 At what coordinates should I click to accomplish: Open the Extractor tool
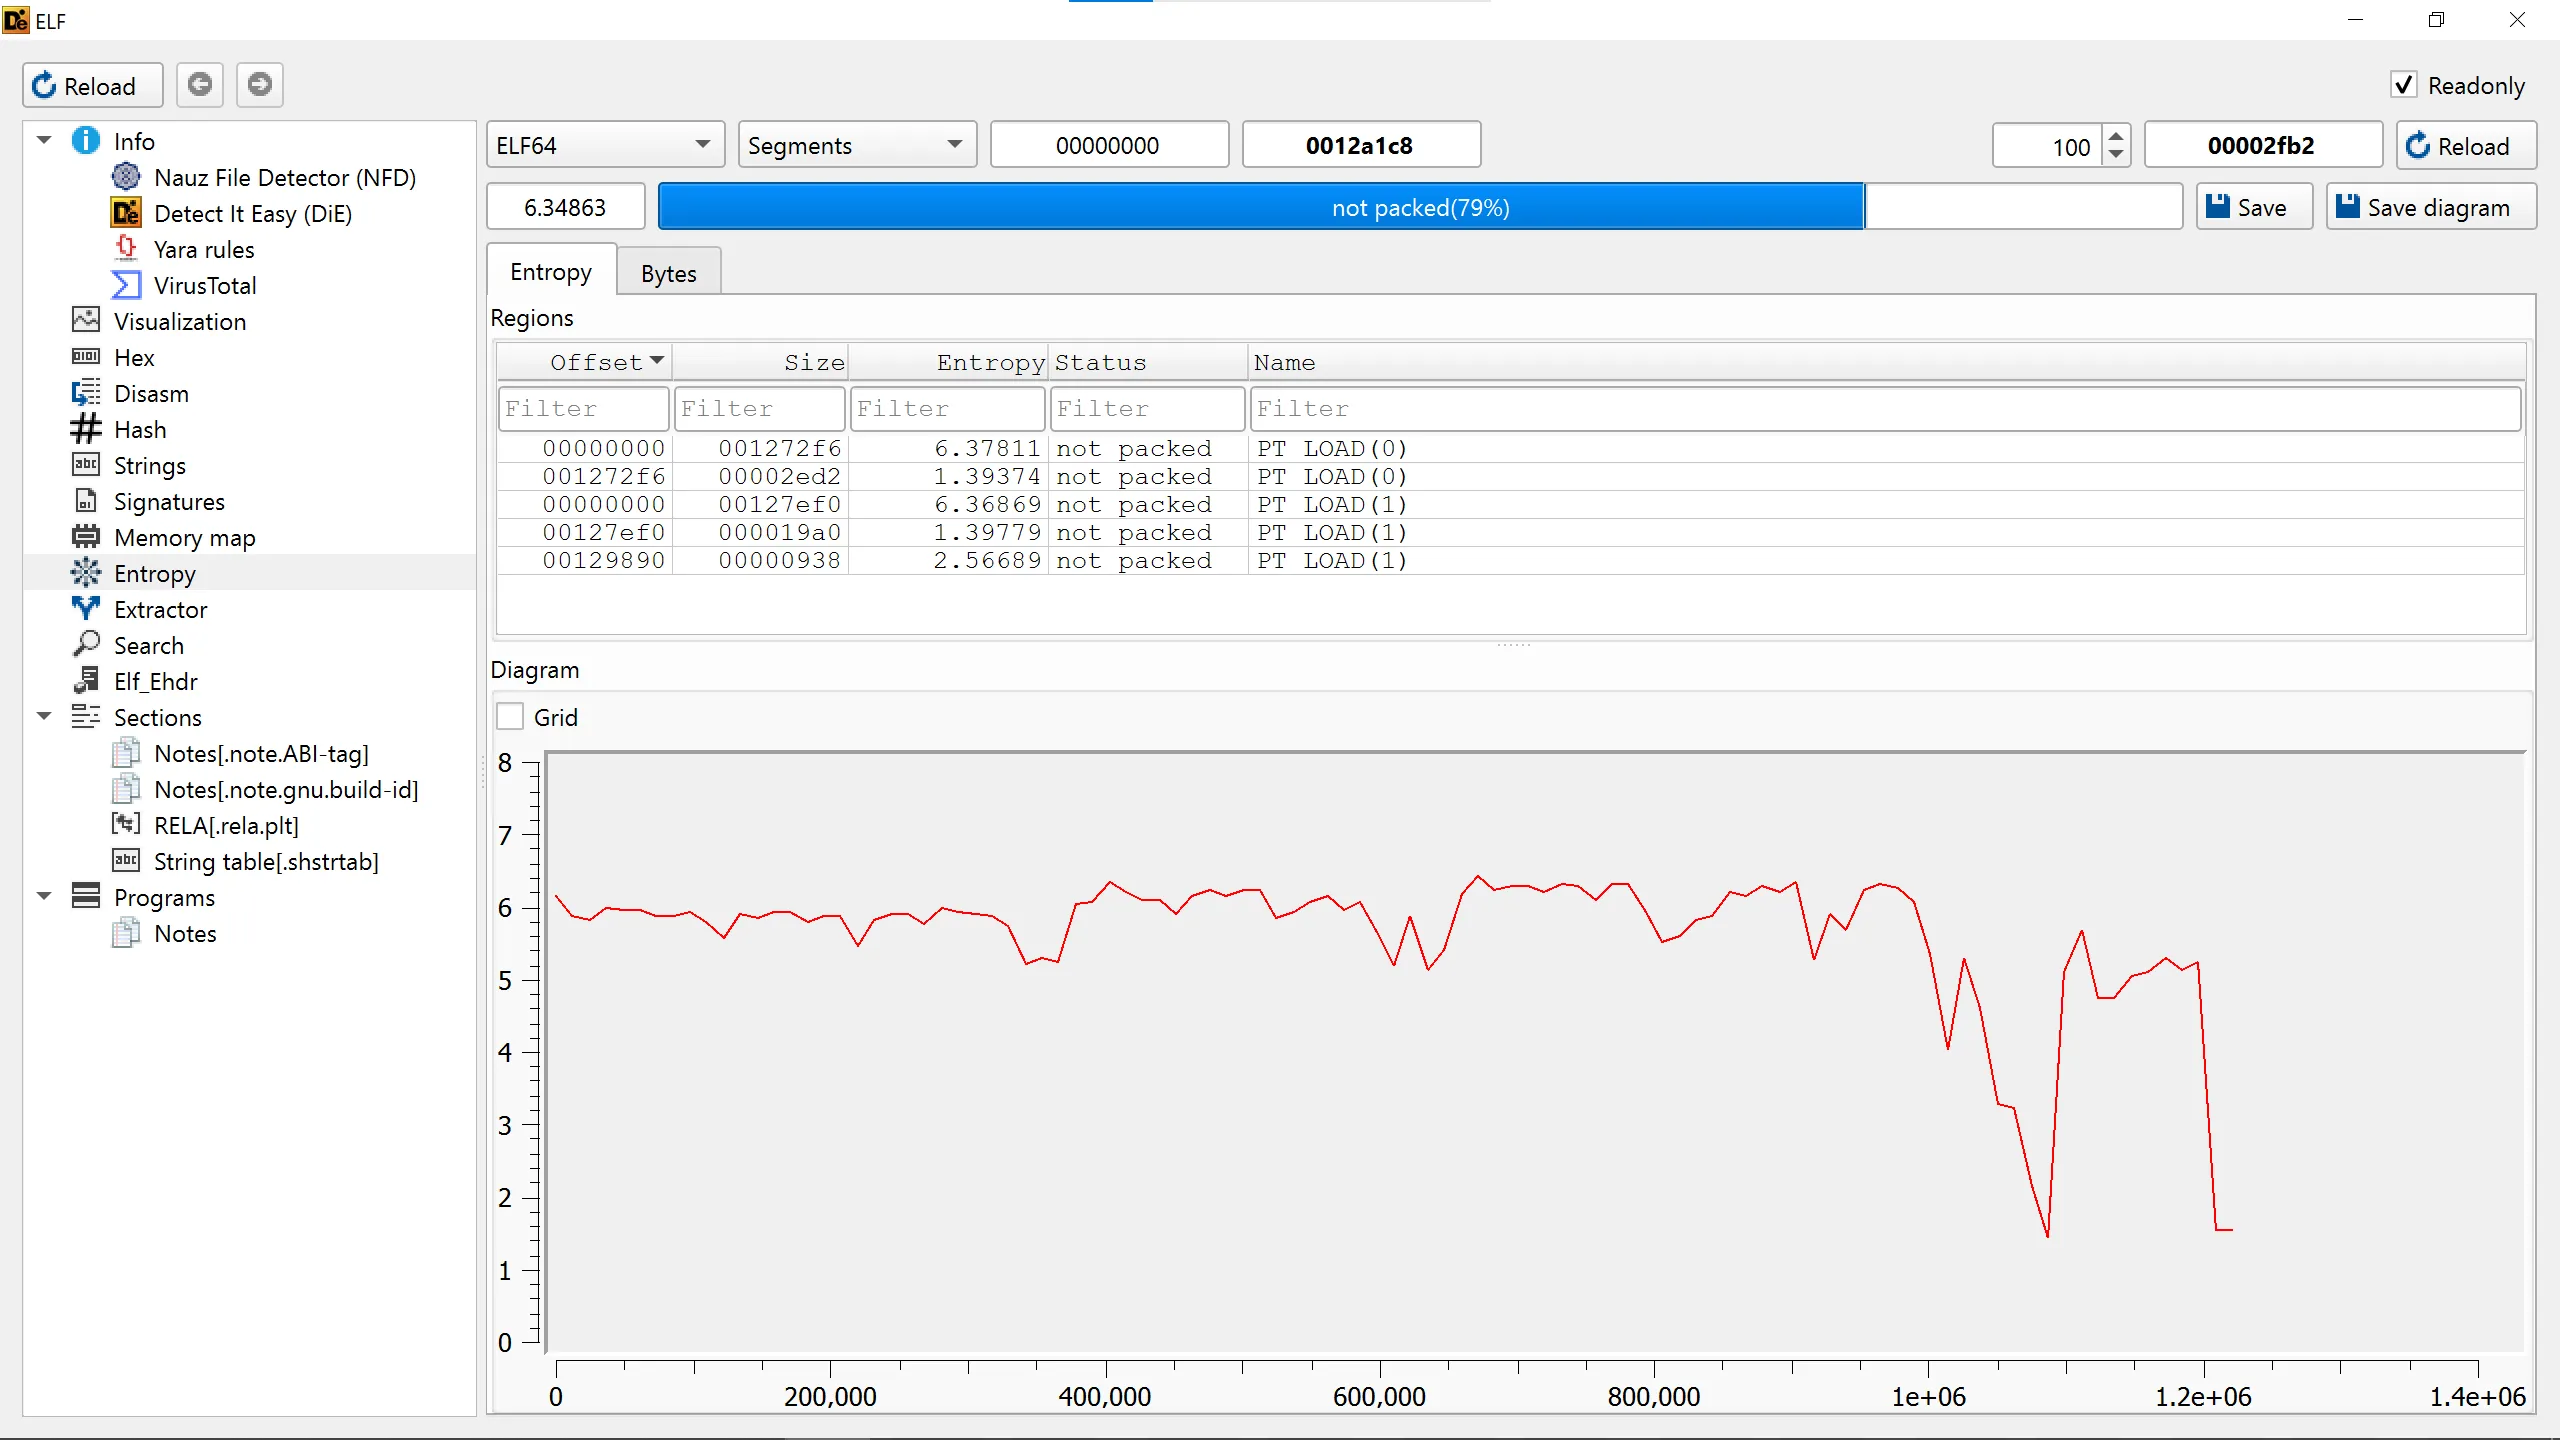pyautogui.click(x=160, y=610)
